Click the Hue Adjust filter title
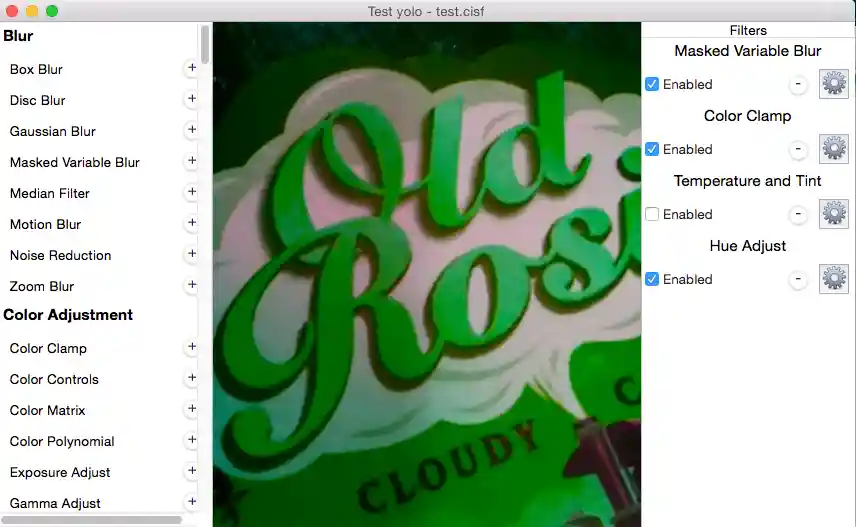This screenshot has width=856, height=527. point(747,246)
